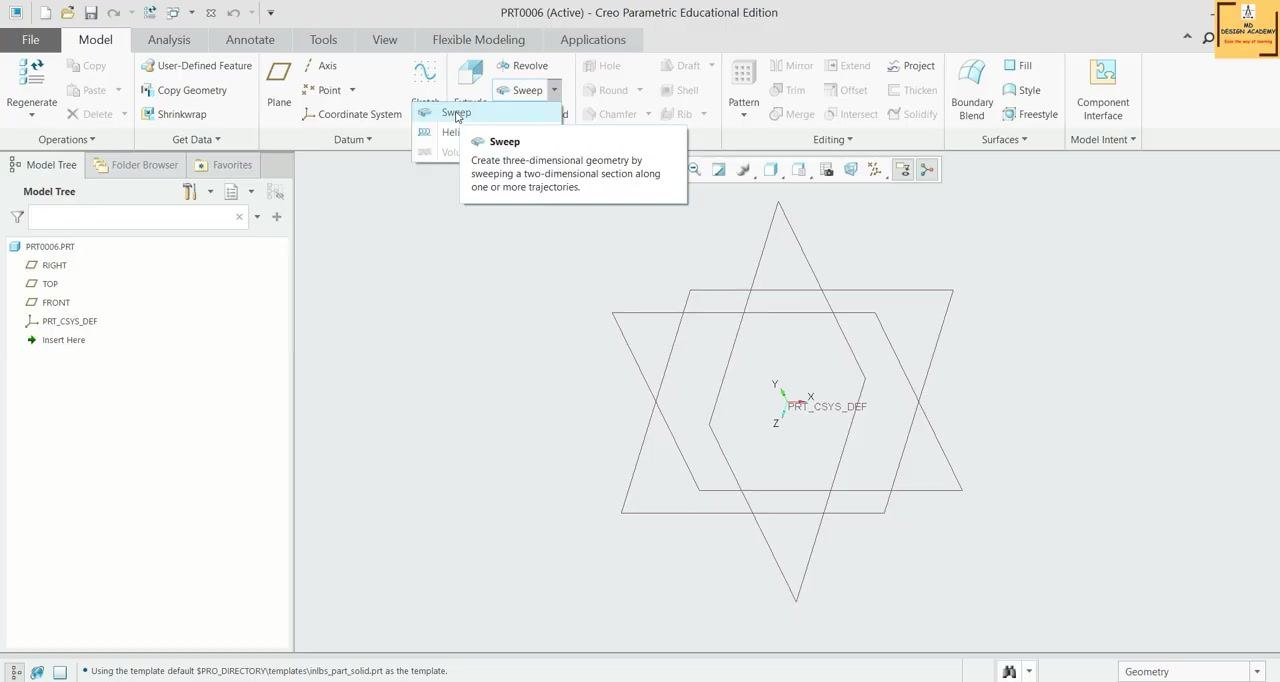Expand the Datum group menu
Viewport: 1280px width, 682px height.
point(352,140)
